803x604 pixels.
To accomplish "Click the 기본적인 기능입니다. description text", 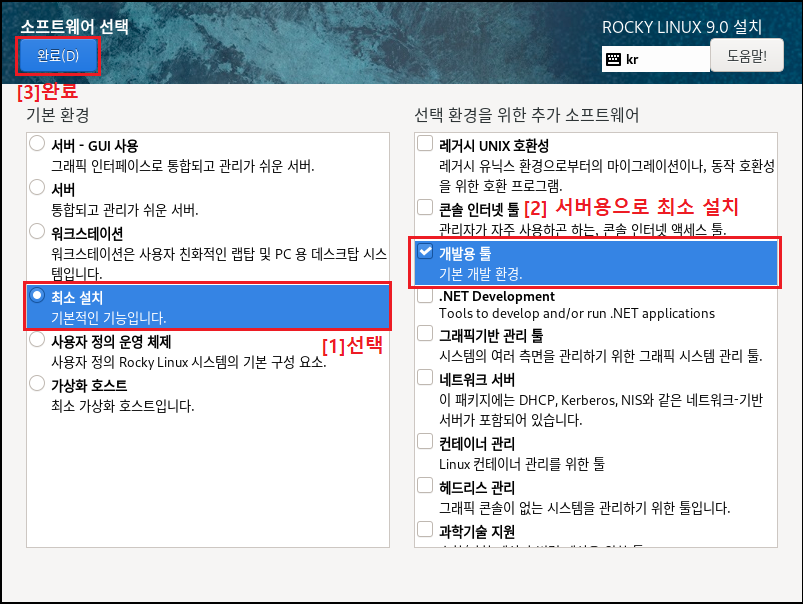I will pos(109,318).
